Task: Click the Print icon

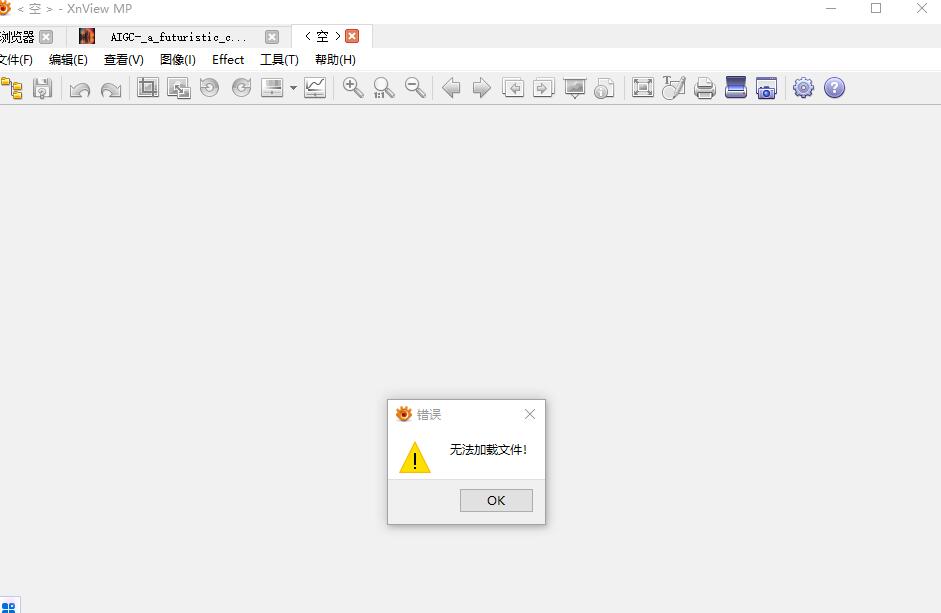Action: pos(705,88)
